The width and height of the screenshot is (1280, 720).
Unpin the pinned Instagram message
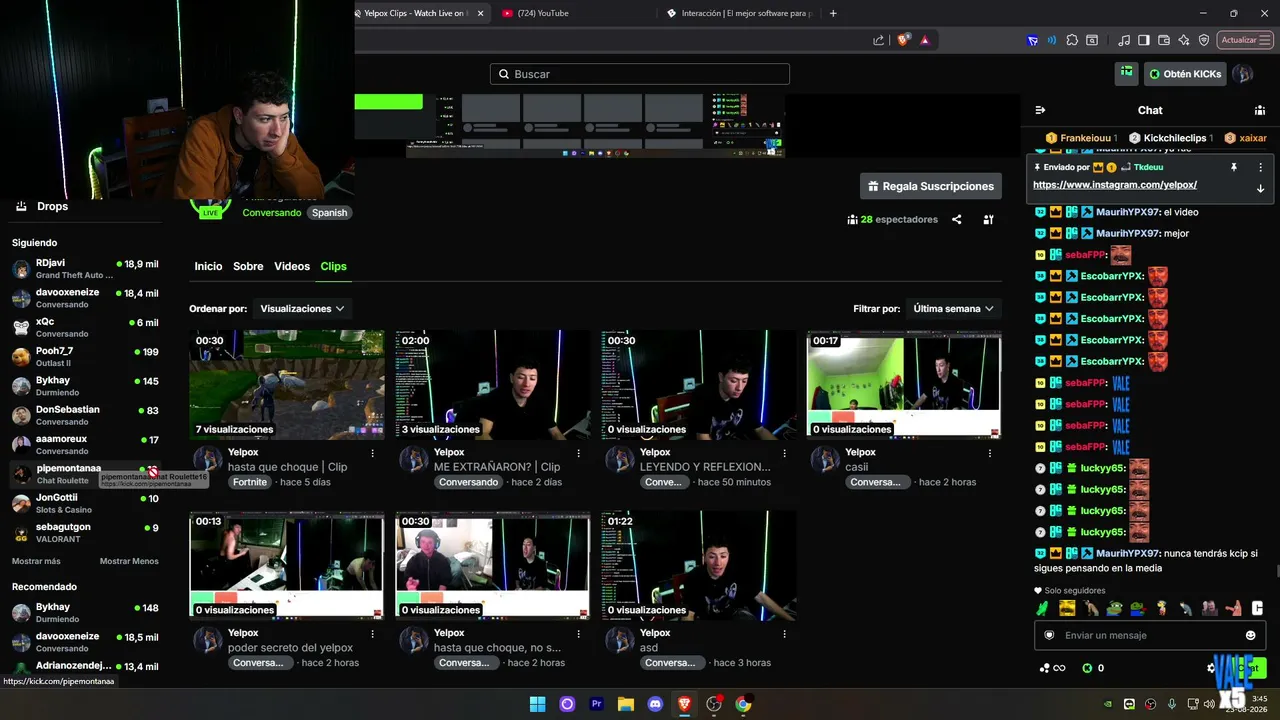click(1234, 167)
